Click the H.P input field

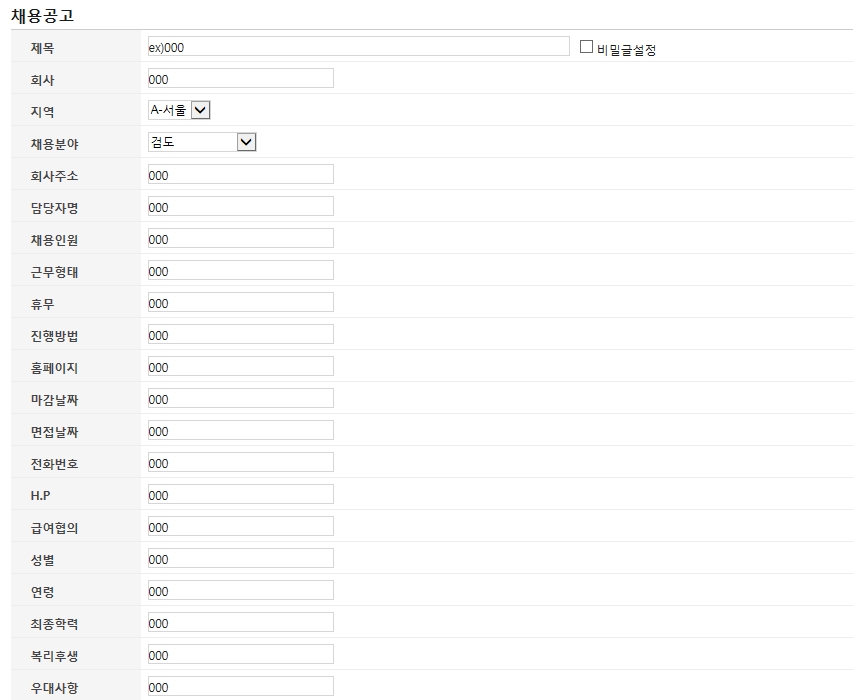point(240,494)
